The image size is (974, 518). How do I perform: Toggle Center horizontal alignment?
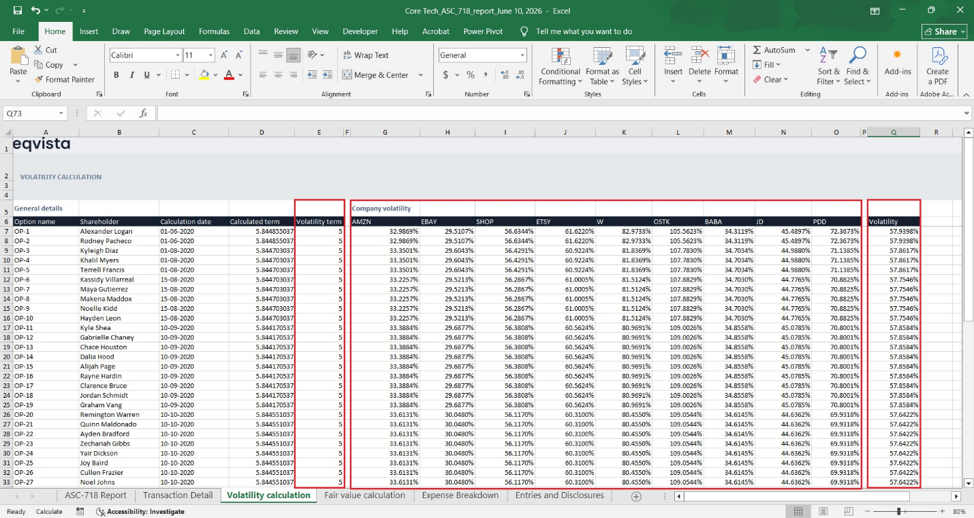pos(278,75)
